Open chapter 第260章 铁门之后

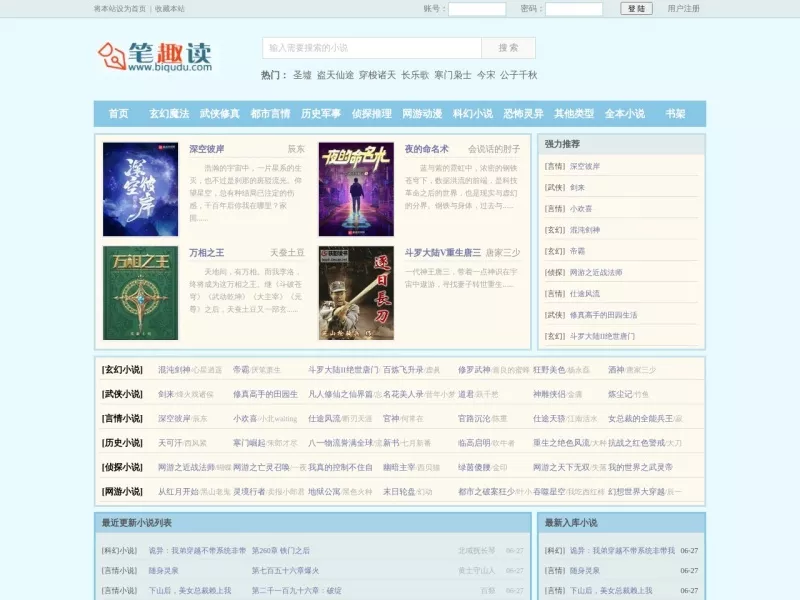click(281, 551)
